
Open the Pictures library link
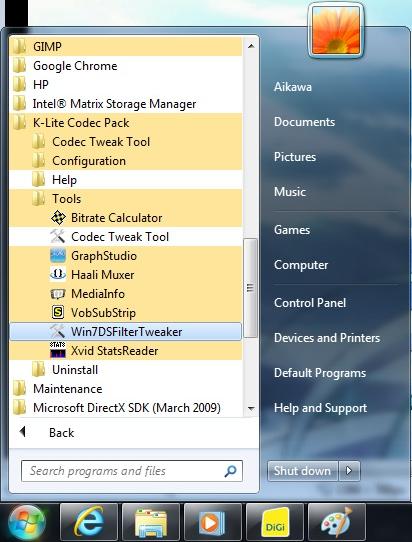pos(295,157)
